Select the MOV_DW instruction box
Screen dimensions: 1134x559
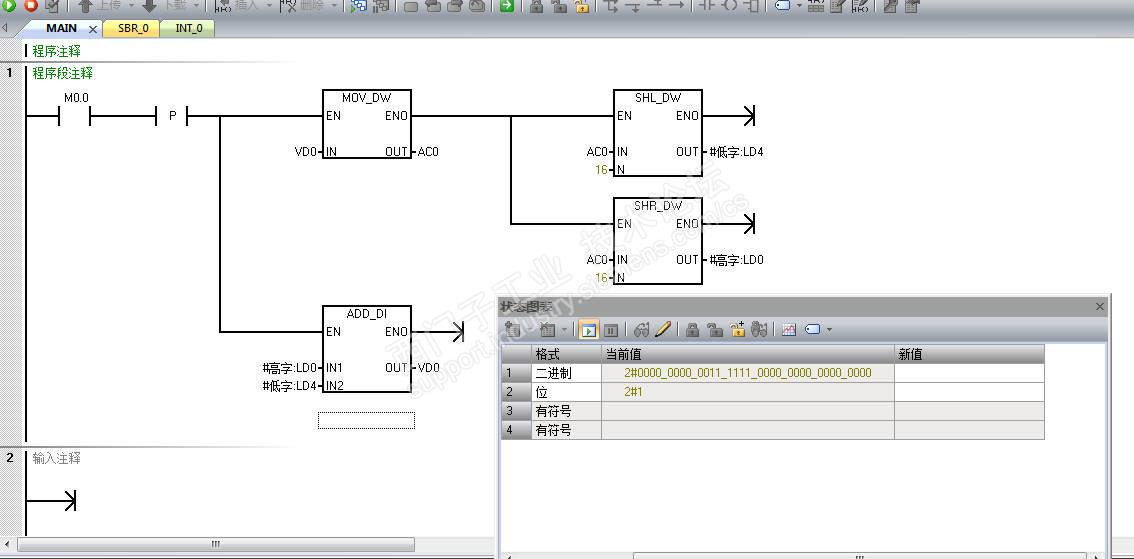(367, 124)
